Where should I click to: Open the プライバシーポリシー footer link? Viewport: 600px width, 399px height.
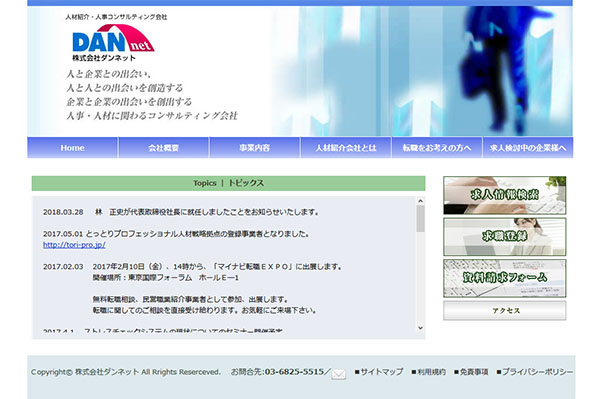535,371
